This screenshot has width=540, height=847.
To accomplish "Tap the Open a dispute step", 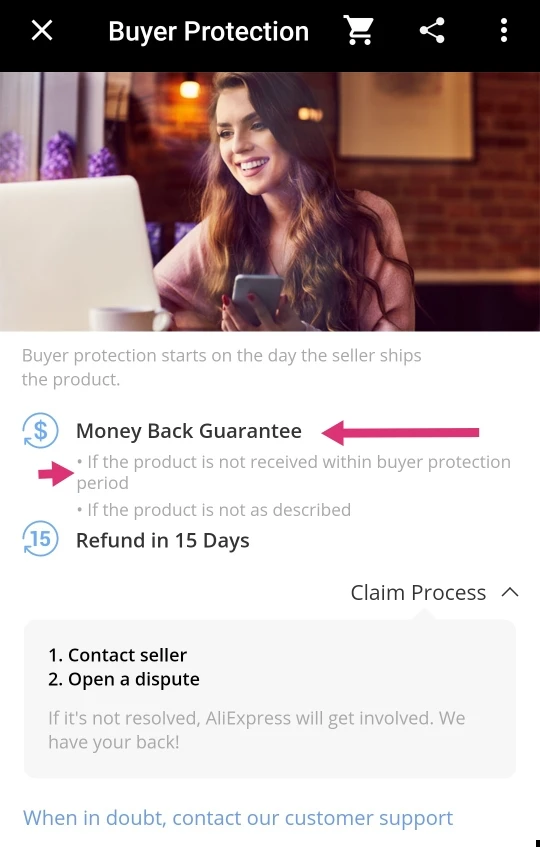I will coord(124,679).
